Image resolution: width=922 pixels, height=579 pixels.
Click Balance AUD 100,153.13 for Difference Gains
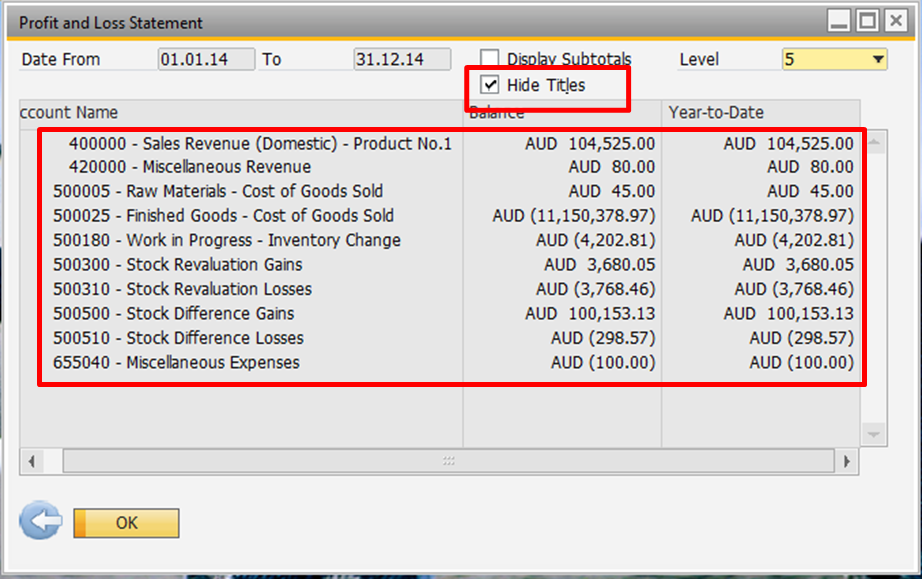[590, 314]
